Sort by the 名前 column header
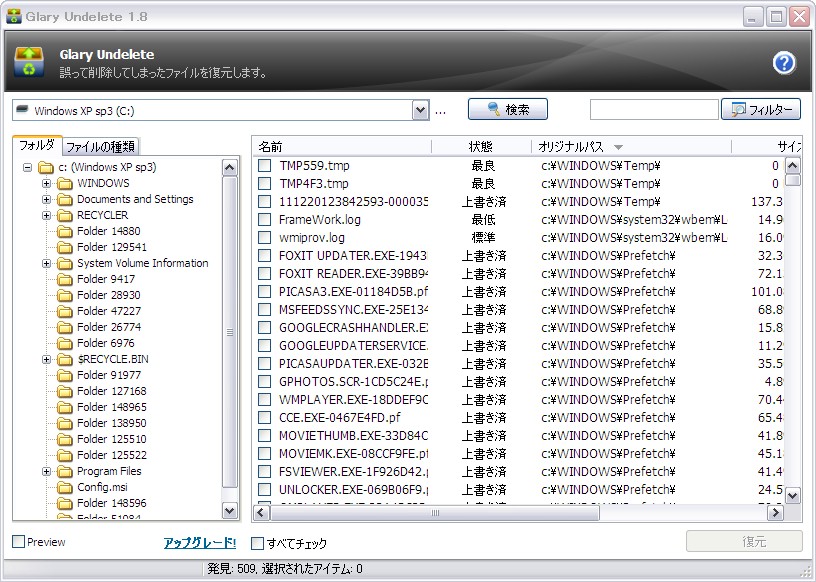 [x=342, y=147]
